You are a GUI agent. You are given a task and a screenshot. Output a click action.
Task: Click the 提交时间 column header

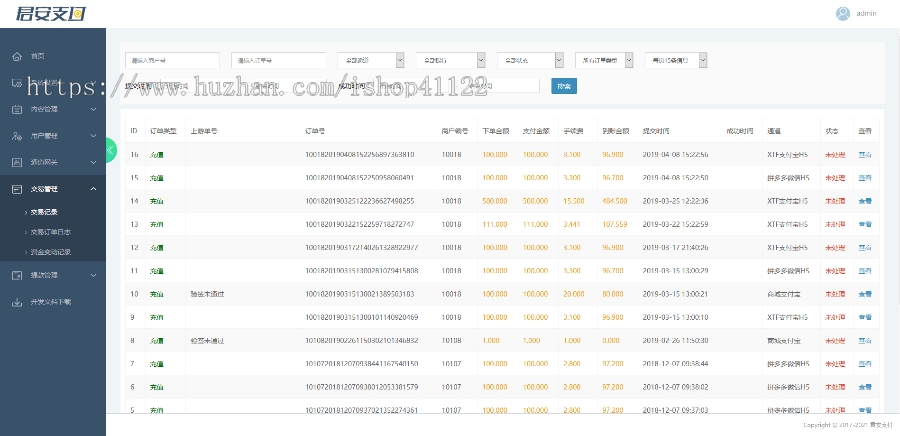655,131
